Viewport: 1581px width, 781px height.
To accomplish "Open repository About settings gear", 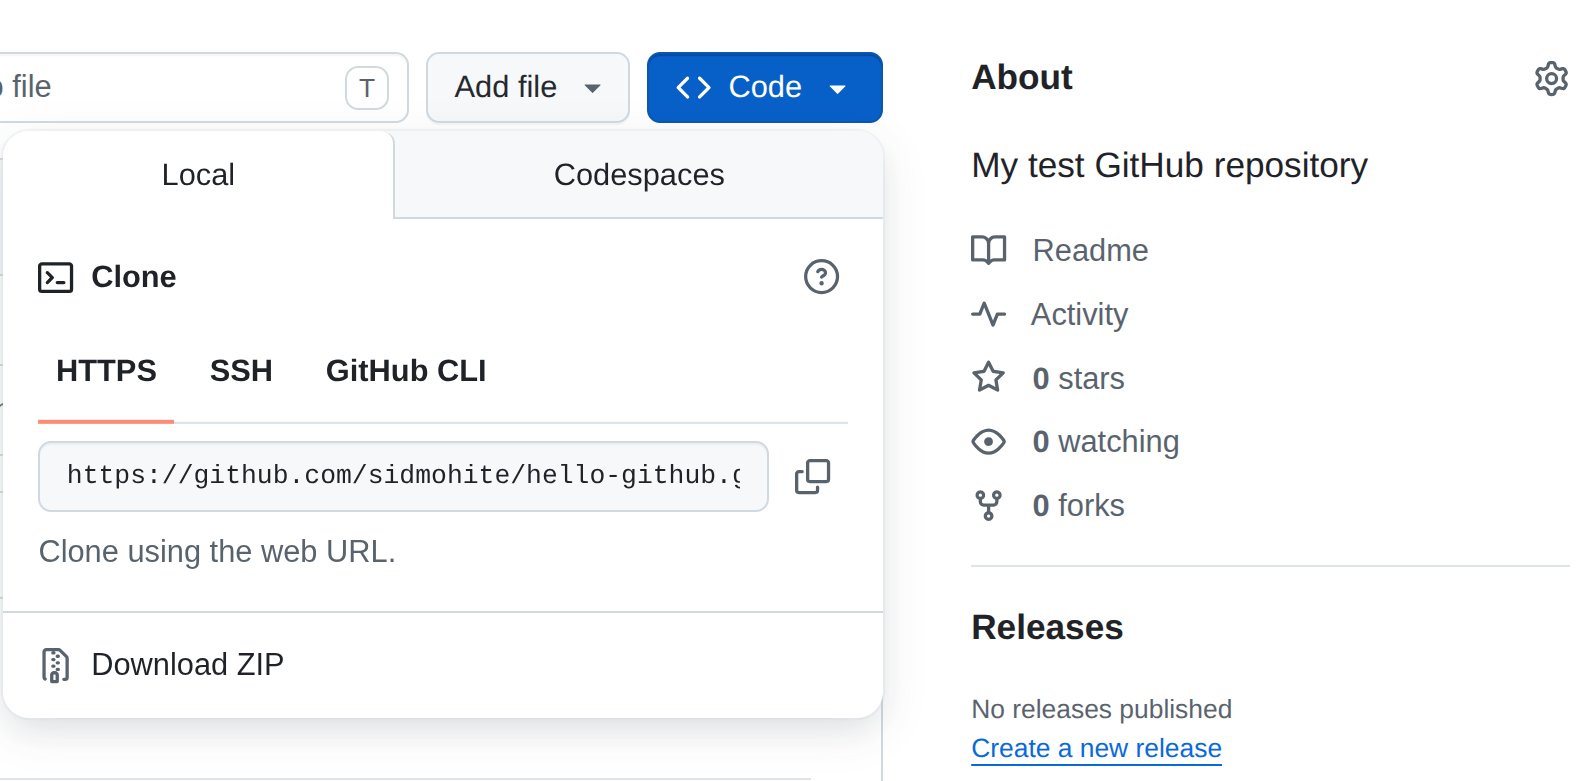I will tap(1551, 78).
